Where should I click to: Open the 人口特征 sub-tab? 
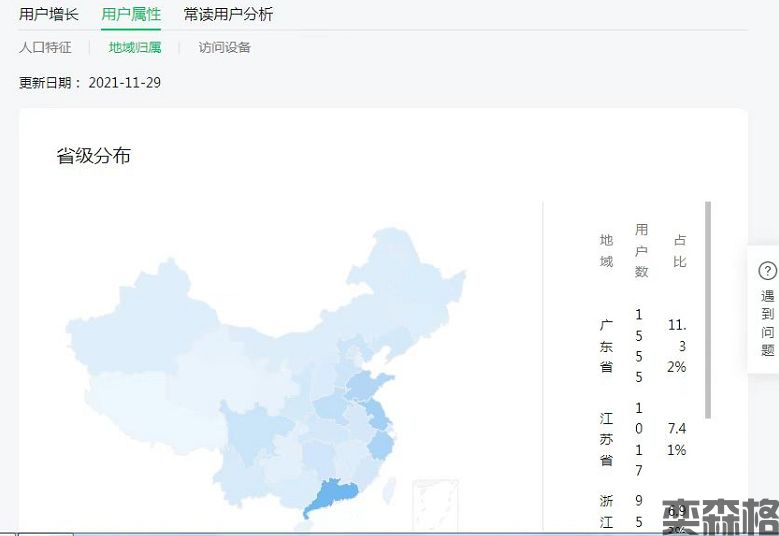(45, 47)
